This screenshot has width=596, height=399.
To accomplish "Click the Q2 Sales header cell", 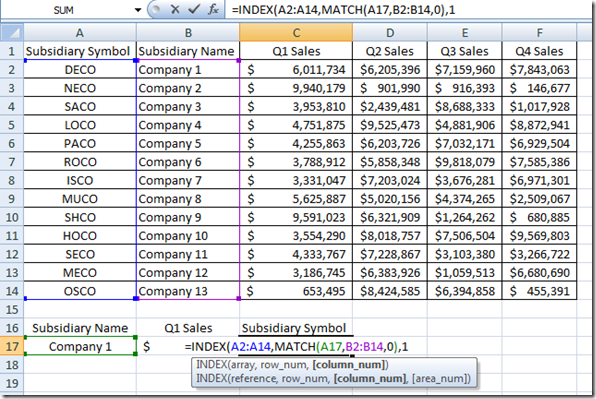I will pyautogui.click(x=390, y=51).
